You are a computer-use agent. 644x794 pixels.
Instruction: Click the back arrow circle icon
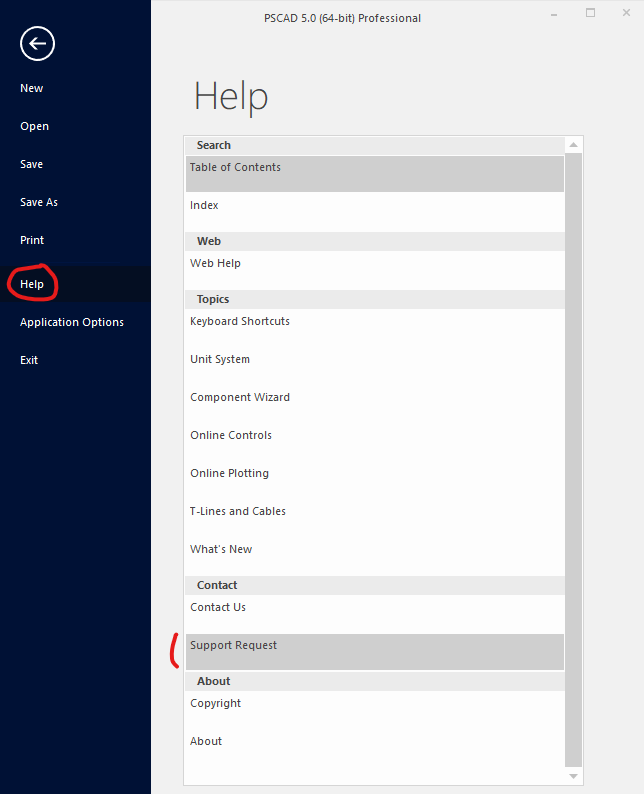pyautogui.click(x=37, y=43)
